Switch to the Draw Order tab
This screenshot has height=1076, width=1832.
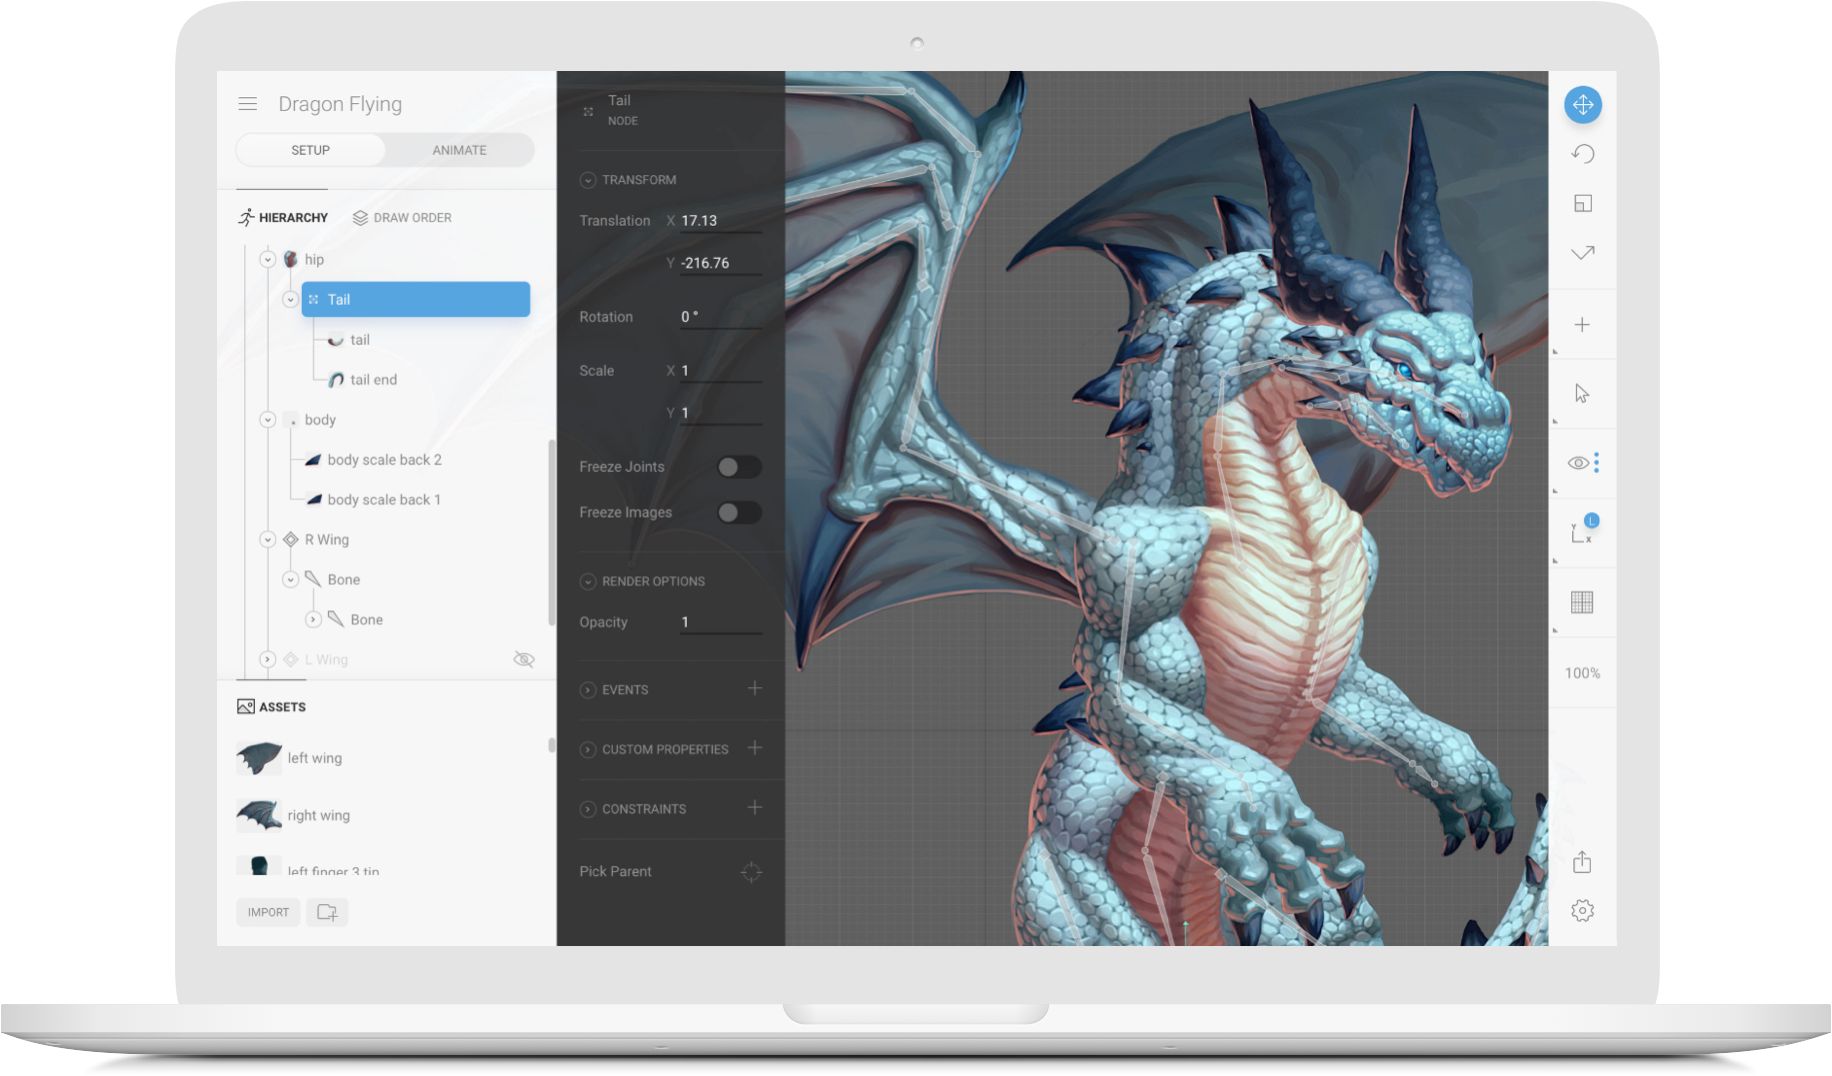coord(402,218)
